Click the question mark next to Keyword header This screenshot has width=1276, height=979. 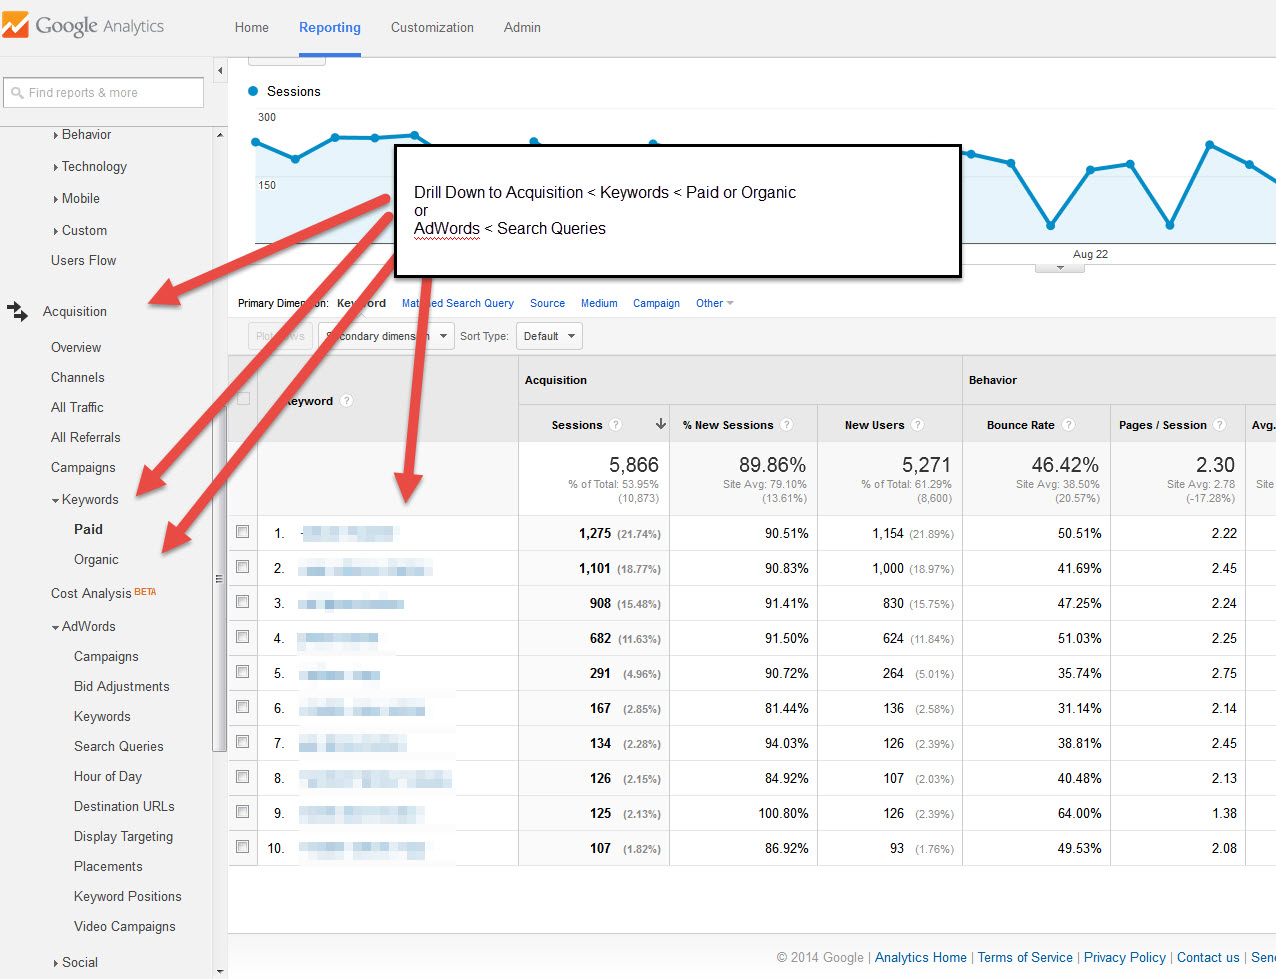pyautogui.click(x=346, y=400)
